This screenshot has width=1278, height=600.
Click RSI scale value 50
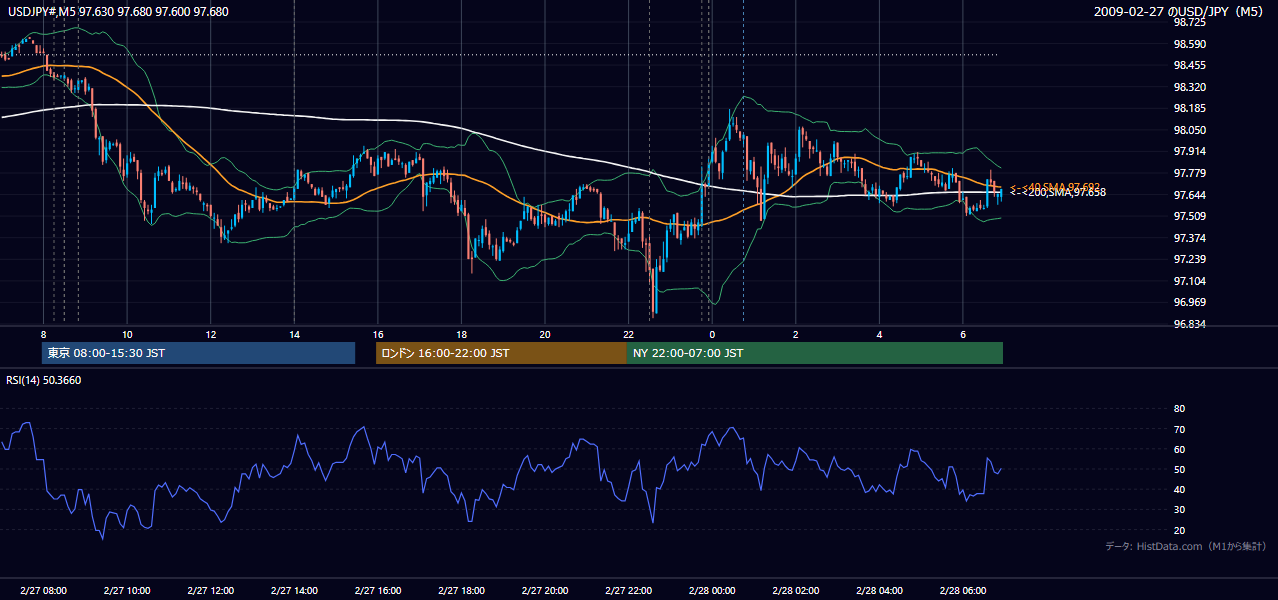click(1179, 469)
